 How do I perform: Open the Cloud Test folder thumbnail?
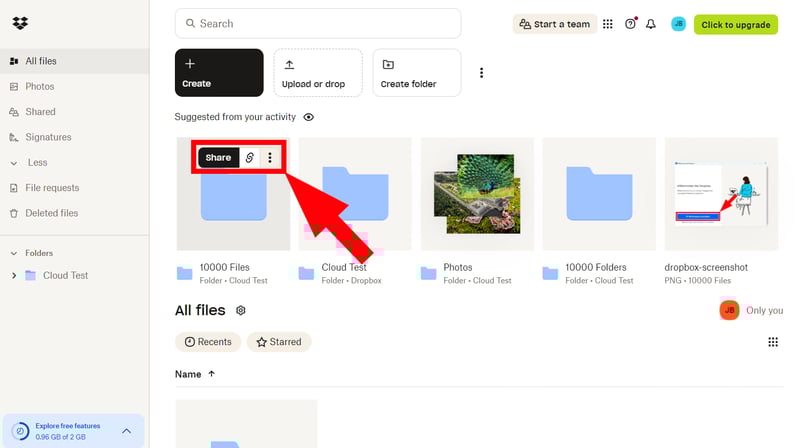point(355,194)
